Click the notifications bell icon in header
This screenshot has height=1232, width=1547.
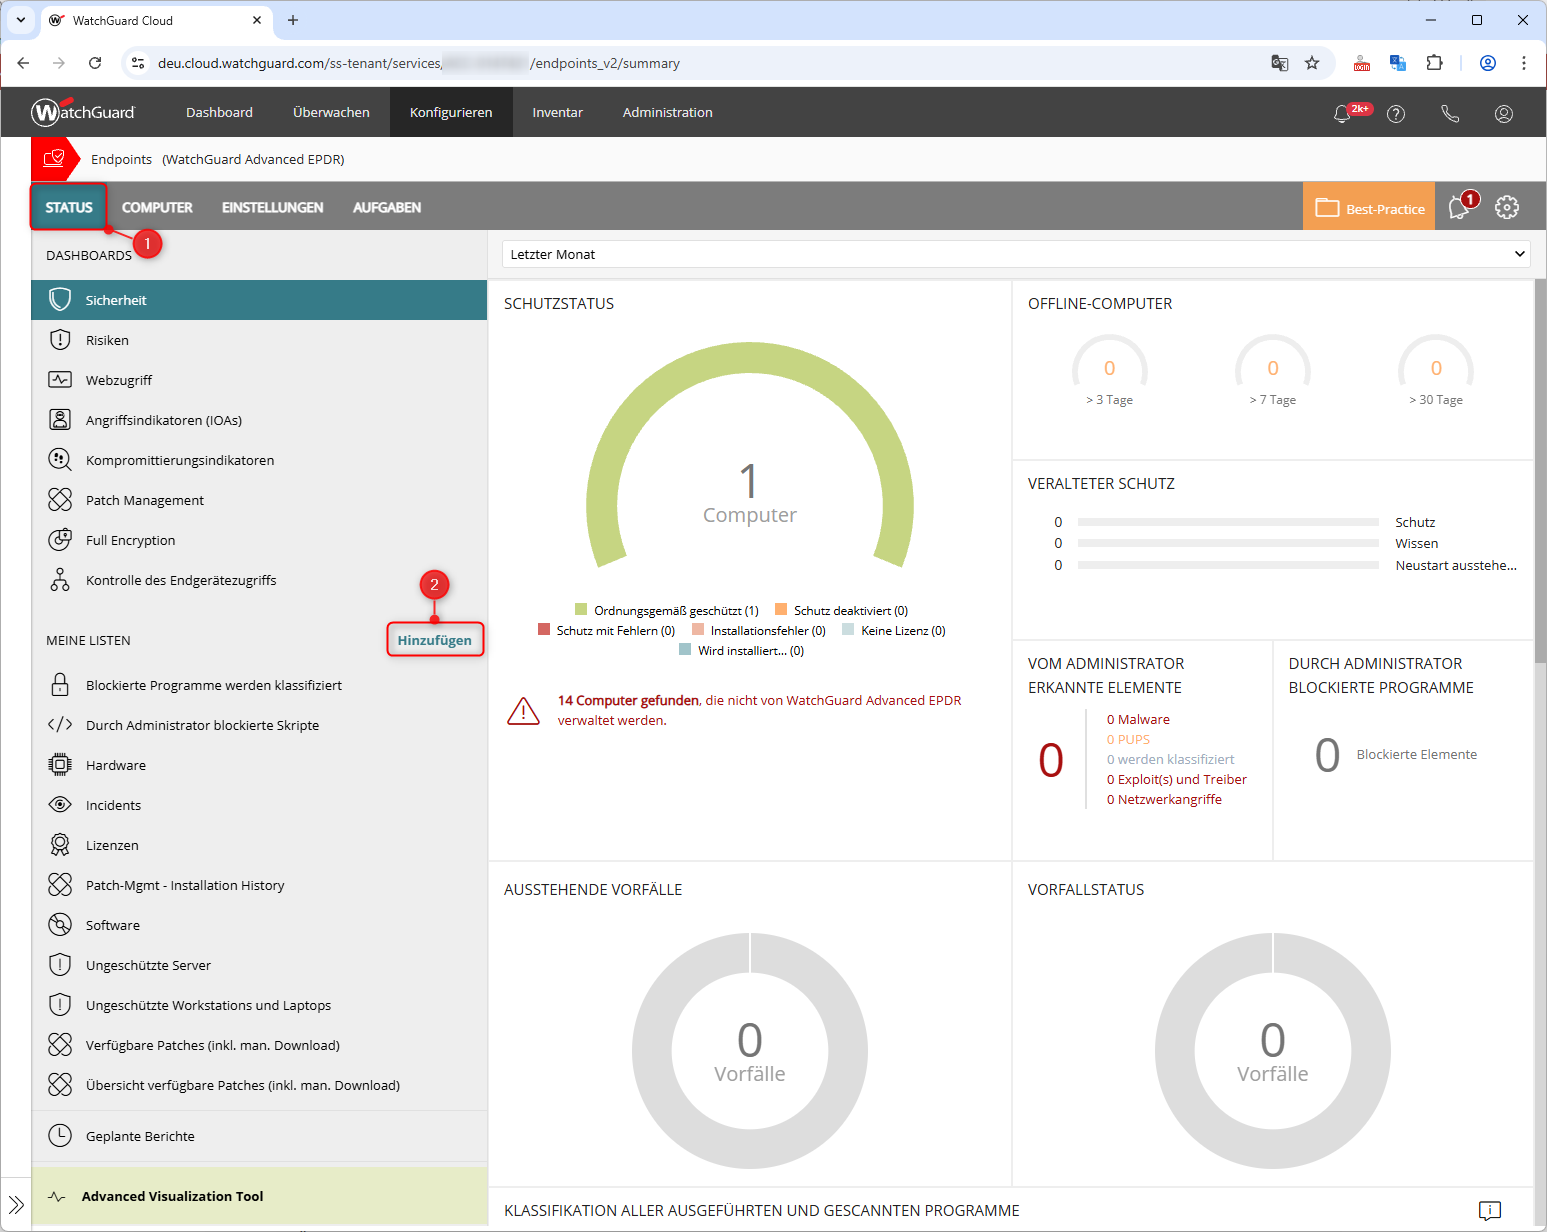[x=1343, y=114]
